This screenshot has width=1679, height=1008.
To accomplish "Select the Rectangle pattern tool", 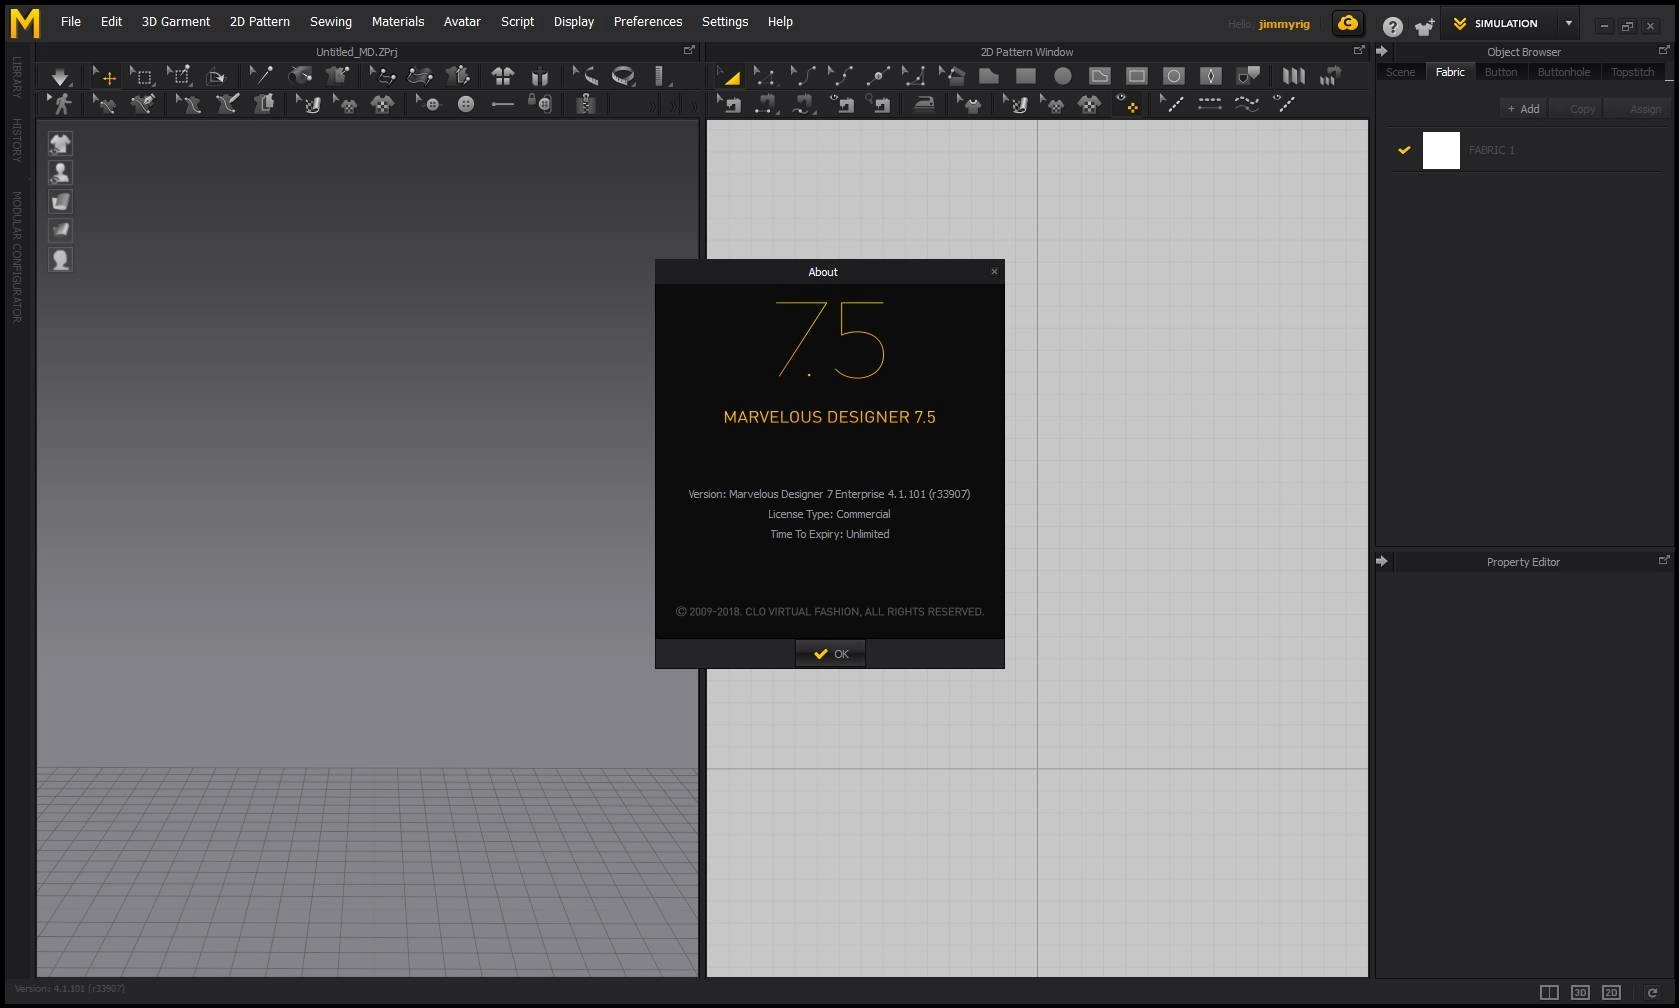I will [1025, 76].
